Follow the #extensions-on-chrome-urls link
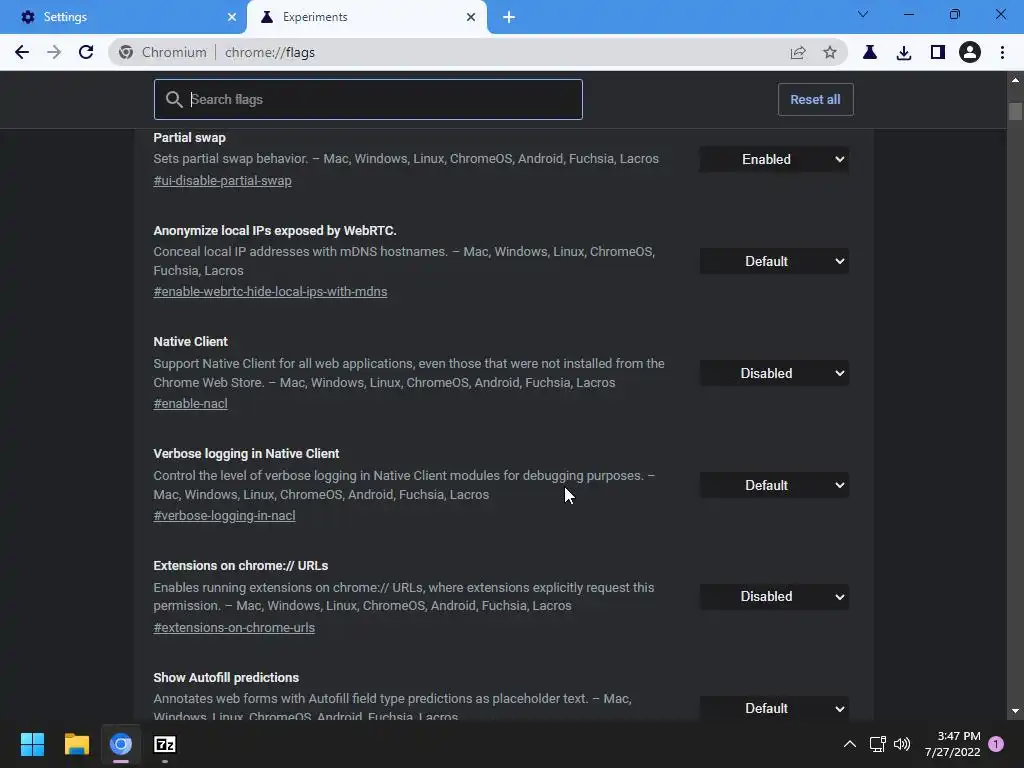The height and width of the screenshot is (768, 1024). (234, 628)
